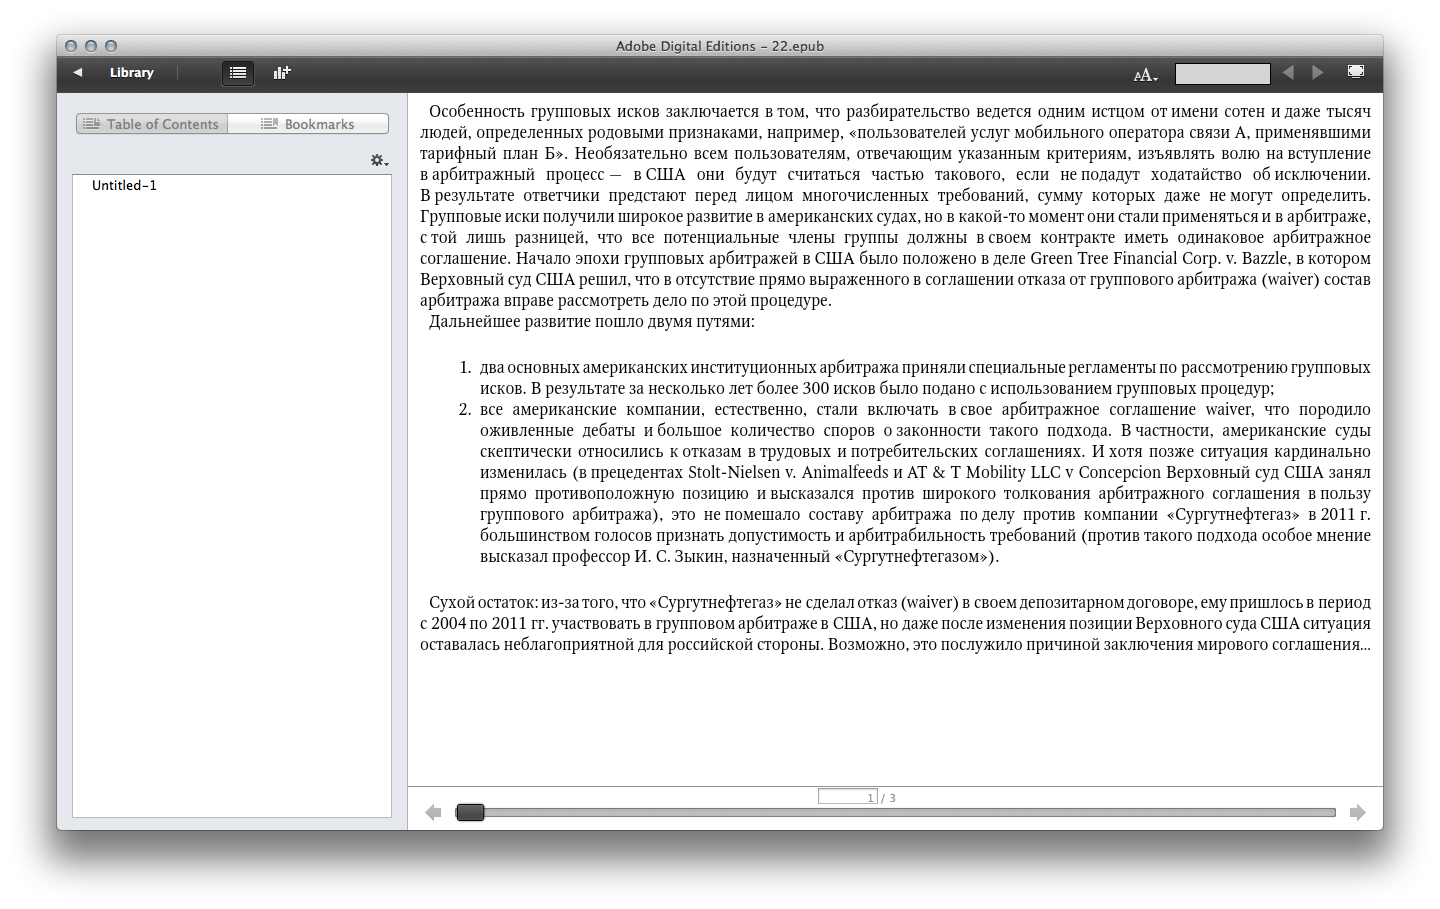Open the text size AA dropdown
Screen dimensions: 1440x909
(x=1145, y=75)
